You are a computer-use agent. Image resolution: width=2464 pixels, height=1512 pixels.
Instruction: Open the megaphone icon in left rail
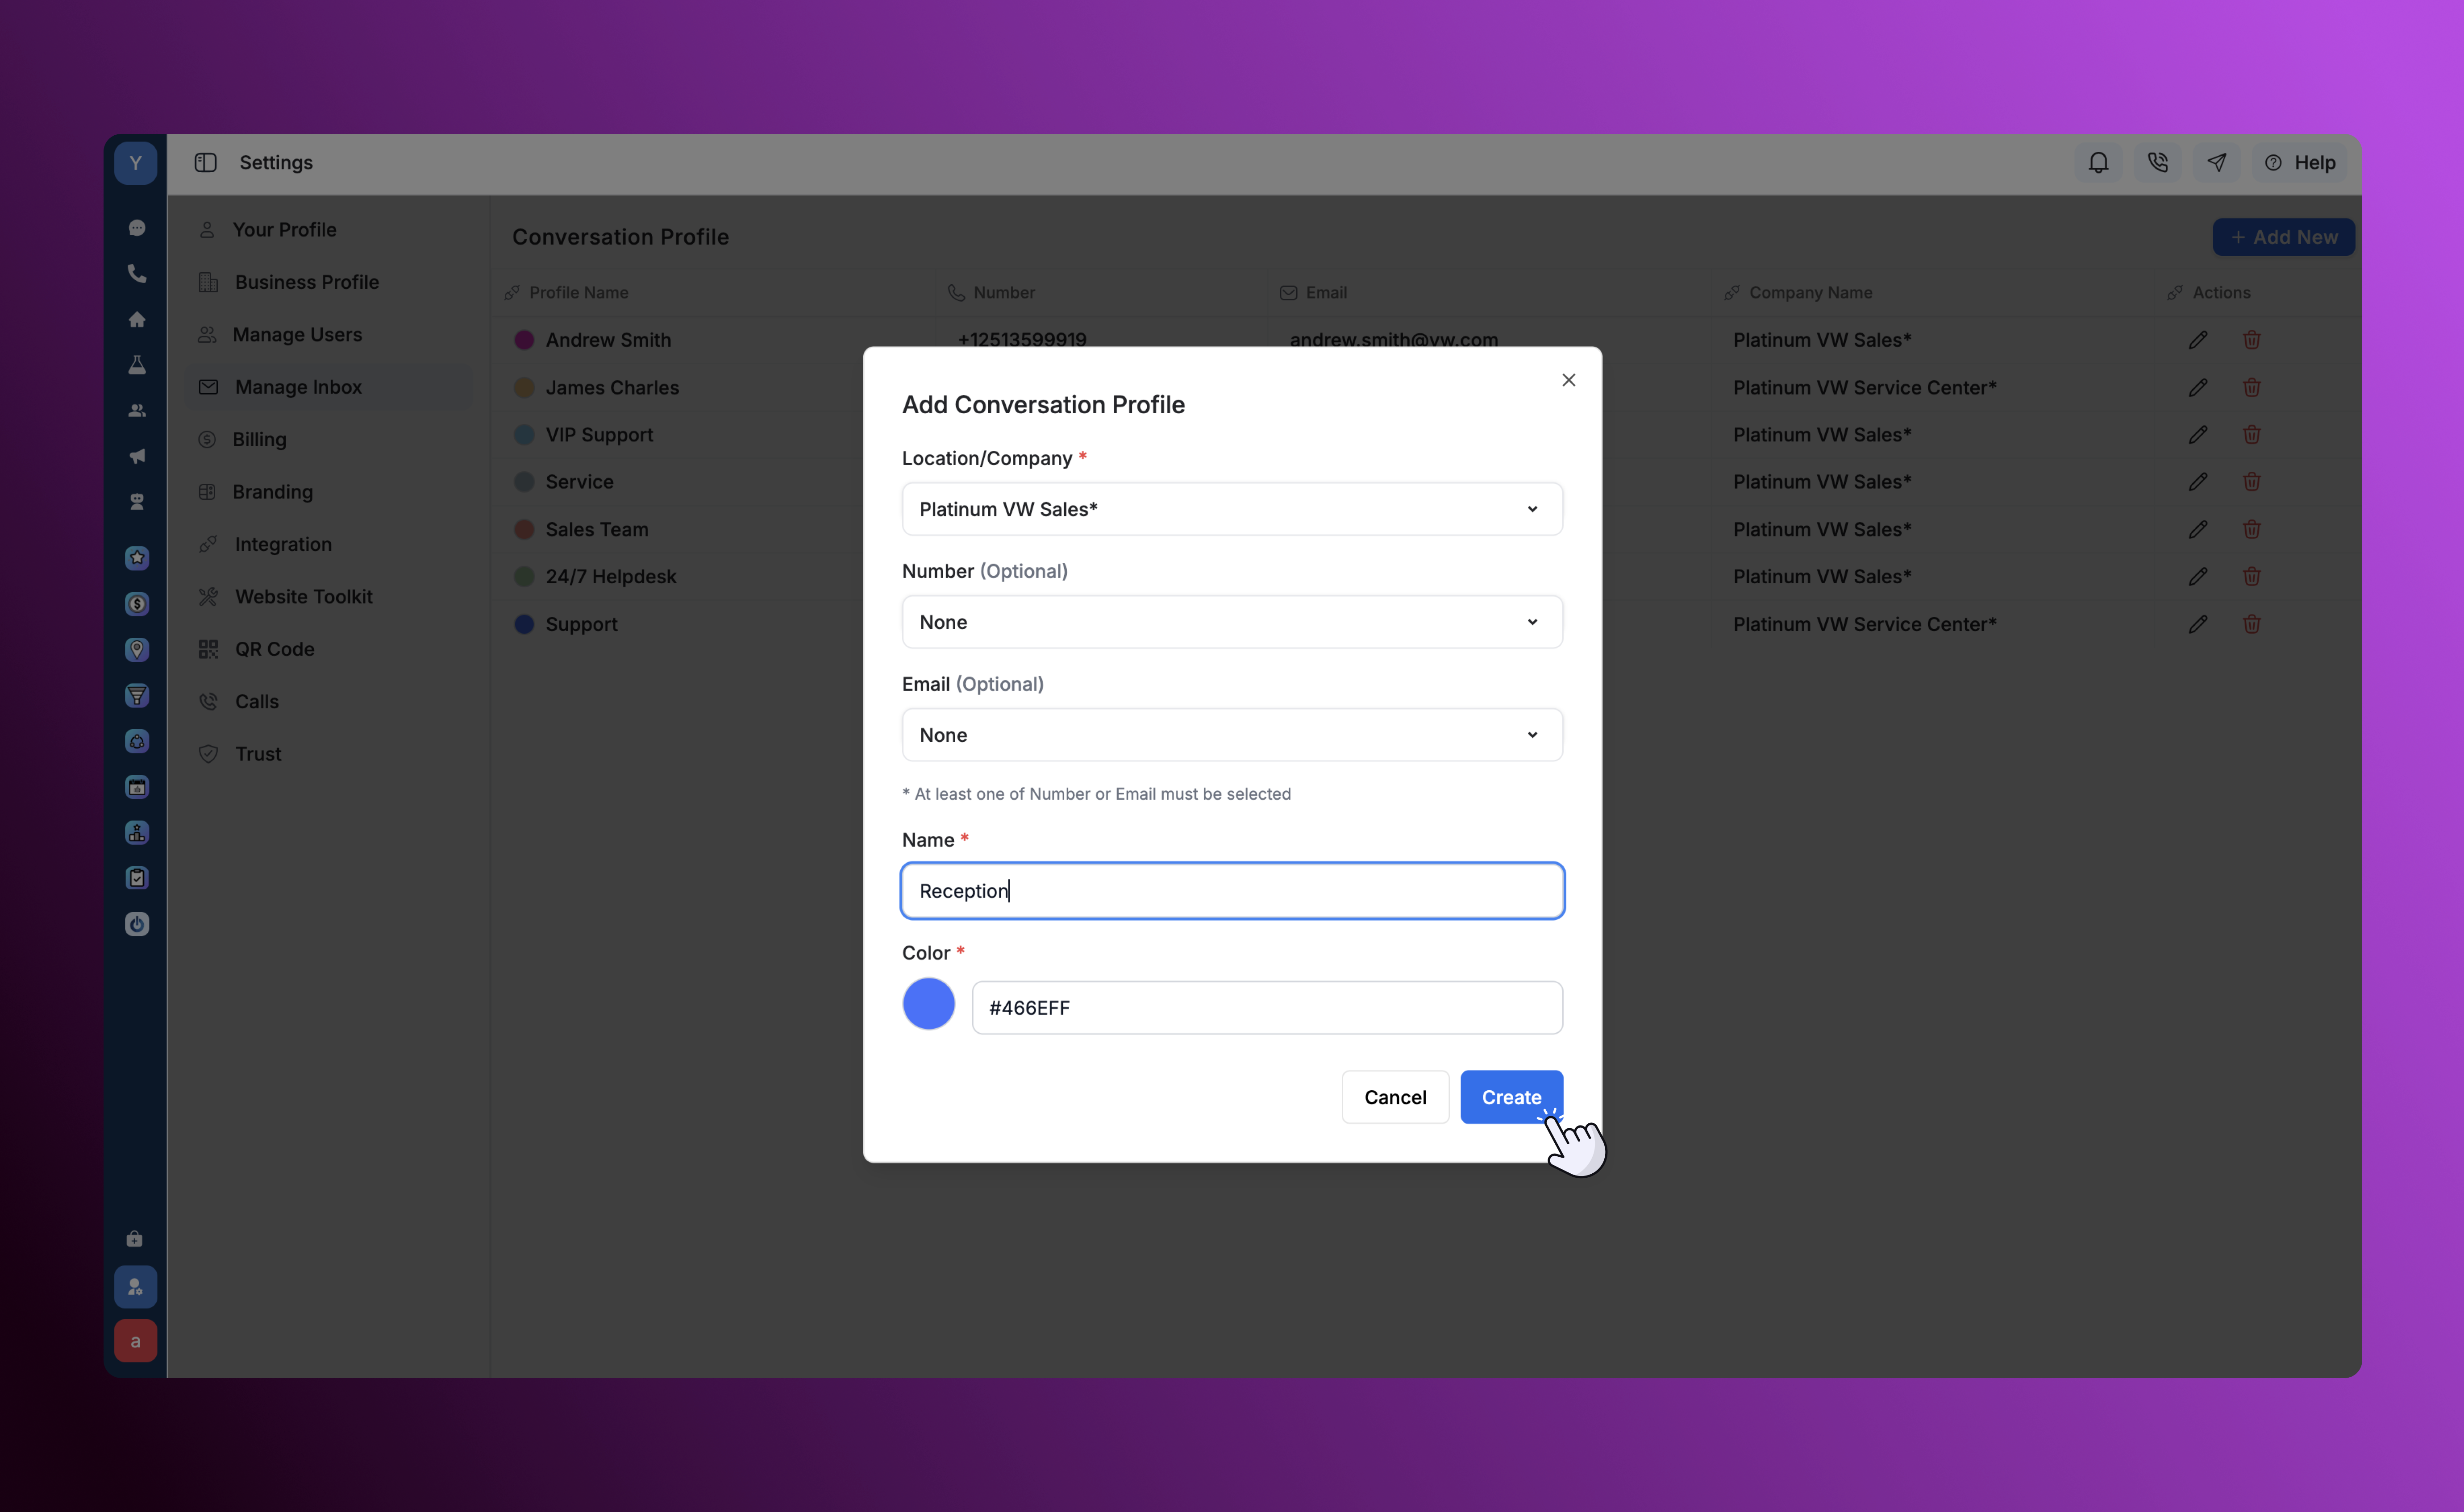[x=137, y=456]
